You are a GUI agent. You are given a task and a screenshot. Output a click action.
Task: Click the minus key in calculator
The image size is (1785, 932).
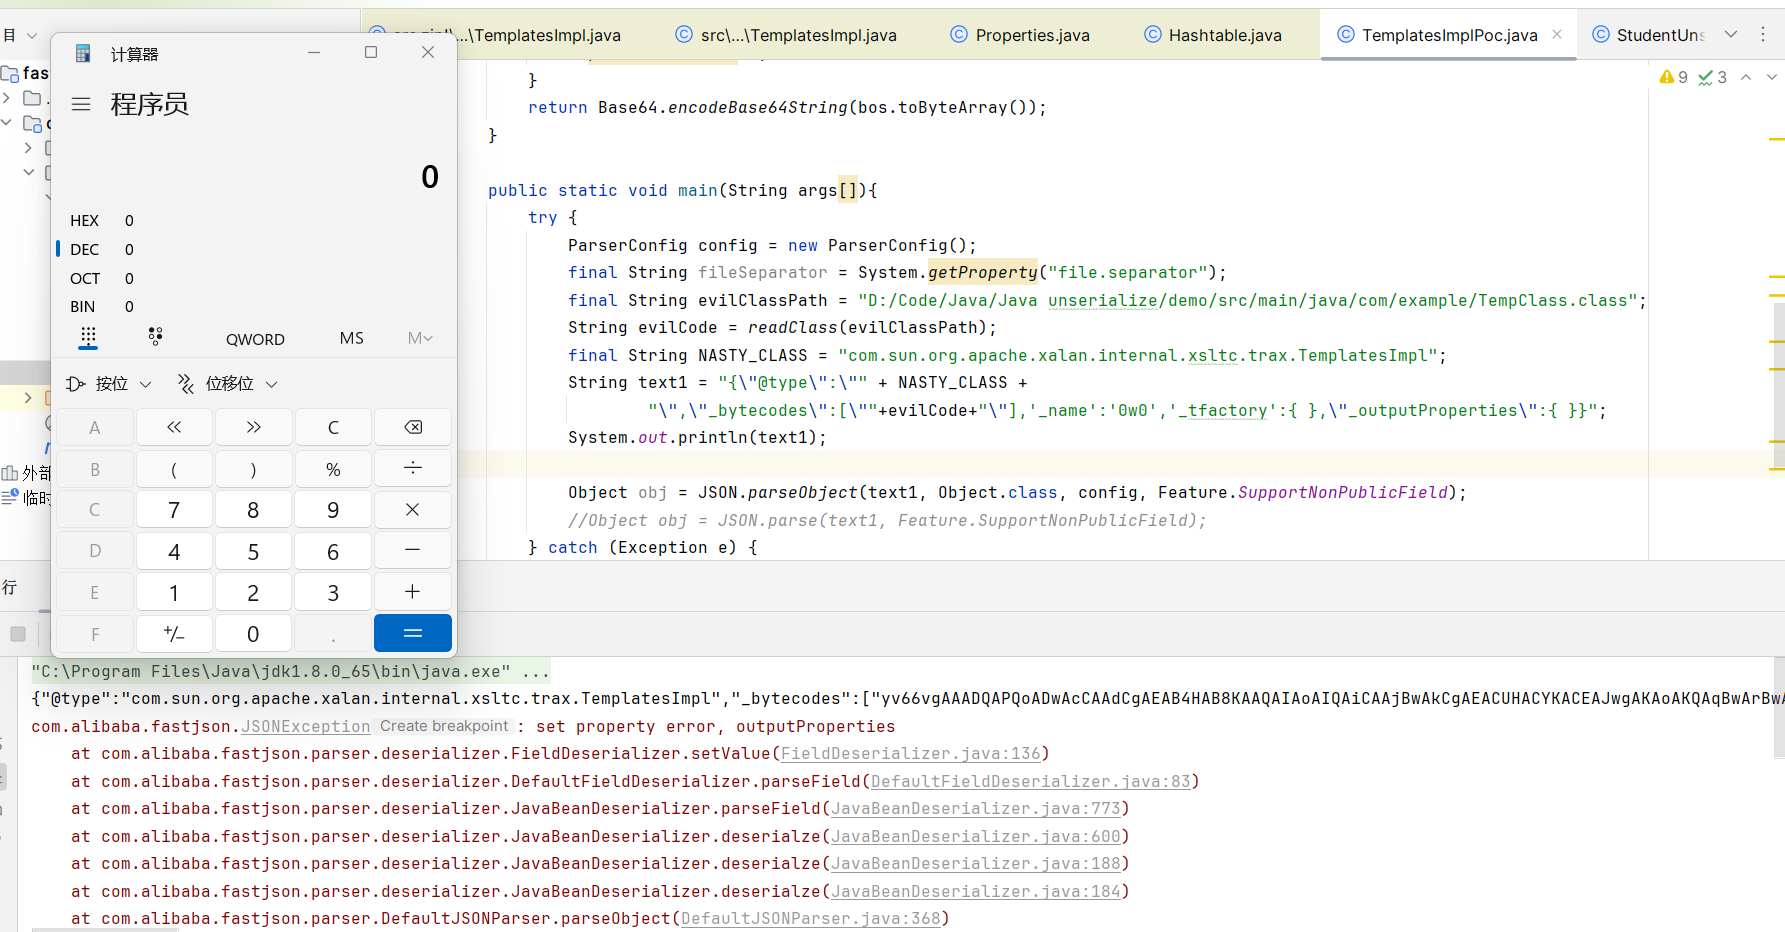tap(412, 550)
